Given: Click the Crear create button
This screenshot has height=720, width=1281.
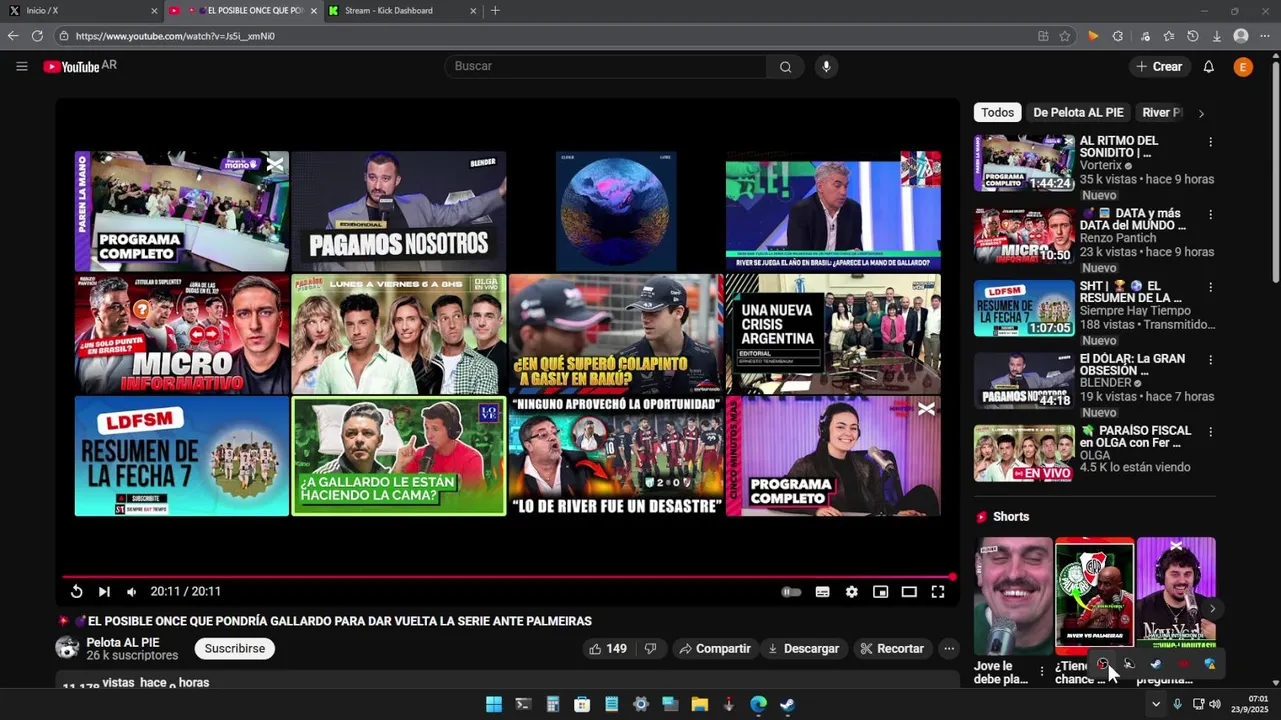Looking at the screenshot, I should [1159, 66].
